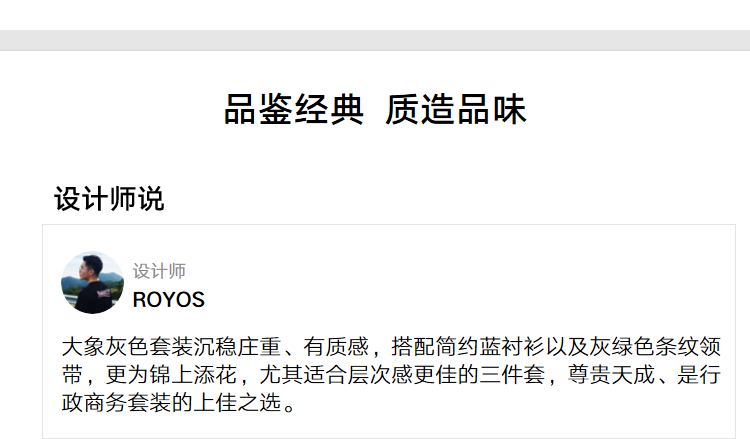The width and height of the screenshot is (750, 439).
Task: Select the 设计师说 section heading
Action: [x=109, y=198]
